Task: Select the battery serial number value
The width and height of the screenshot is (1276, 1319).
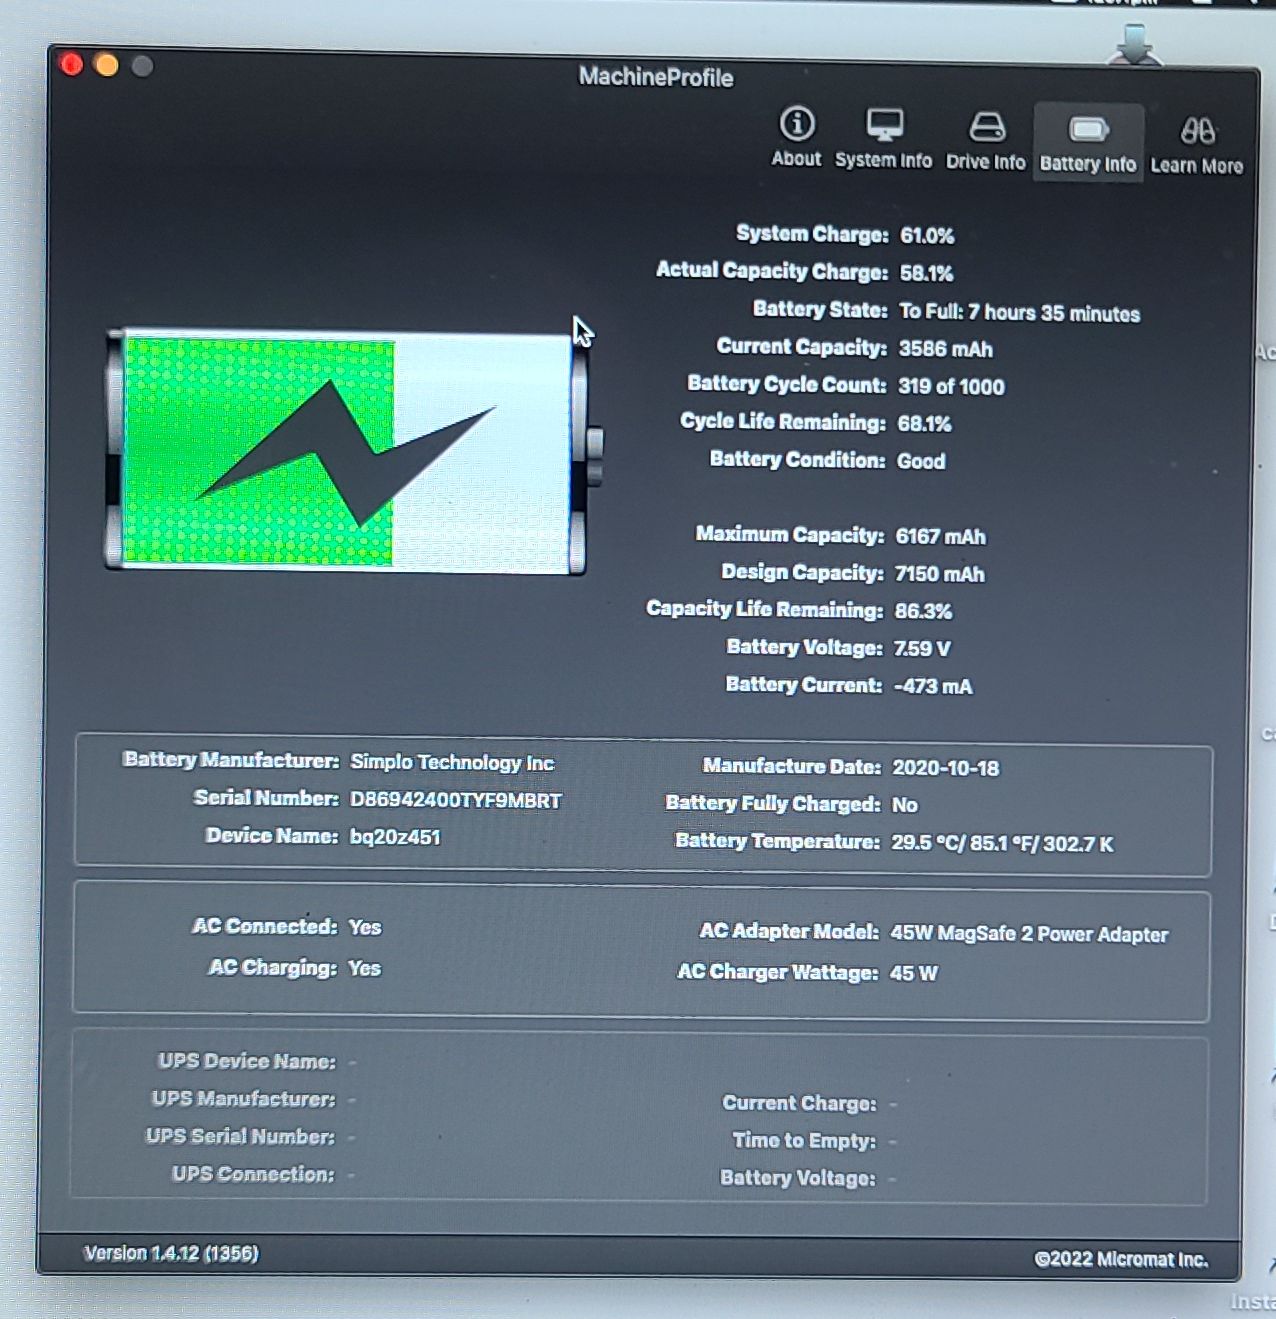Action: coord(455,800)
